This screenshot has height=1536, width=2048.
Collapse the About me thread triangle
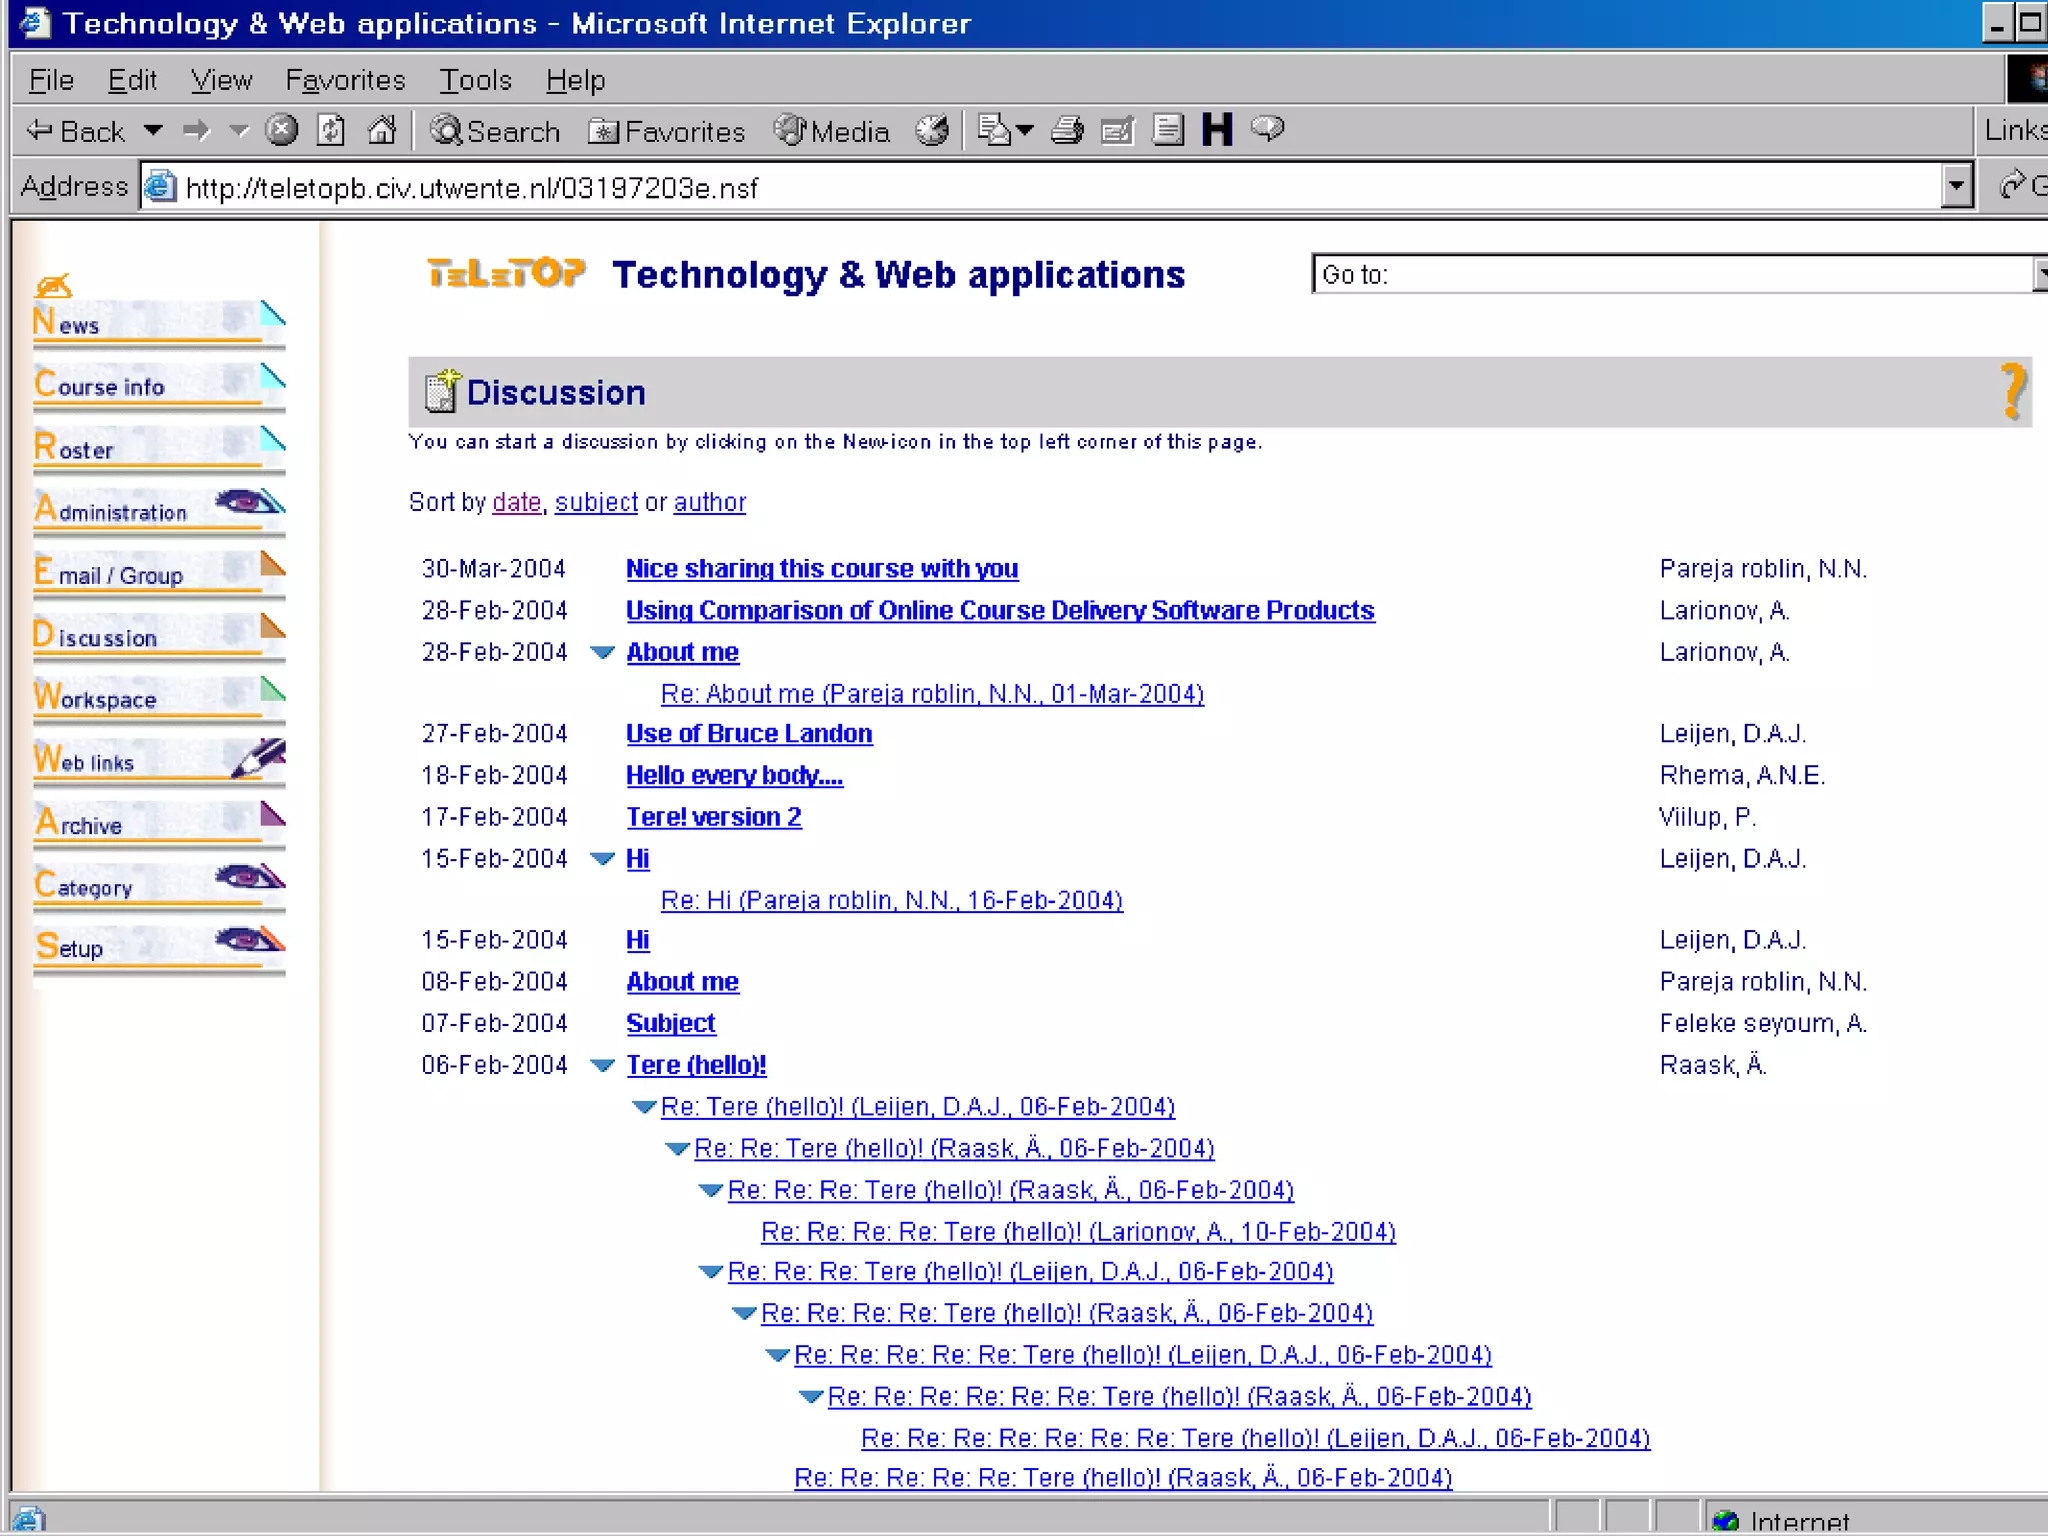coord(602,653)
